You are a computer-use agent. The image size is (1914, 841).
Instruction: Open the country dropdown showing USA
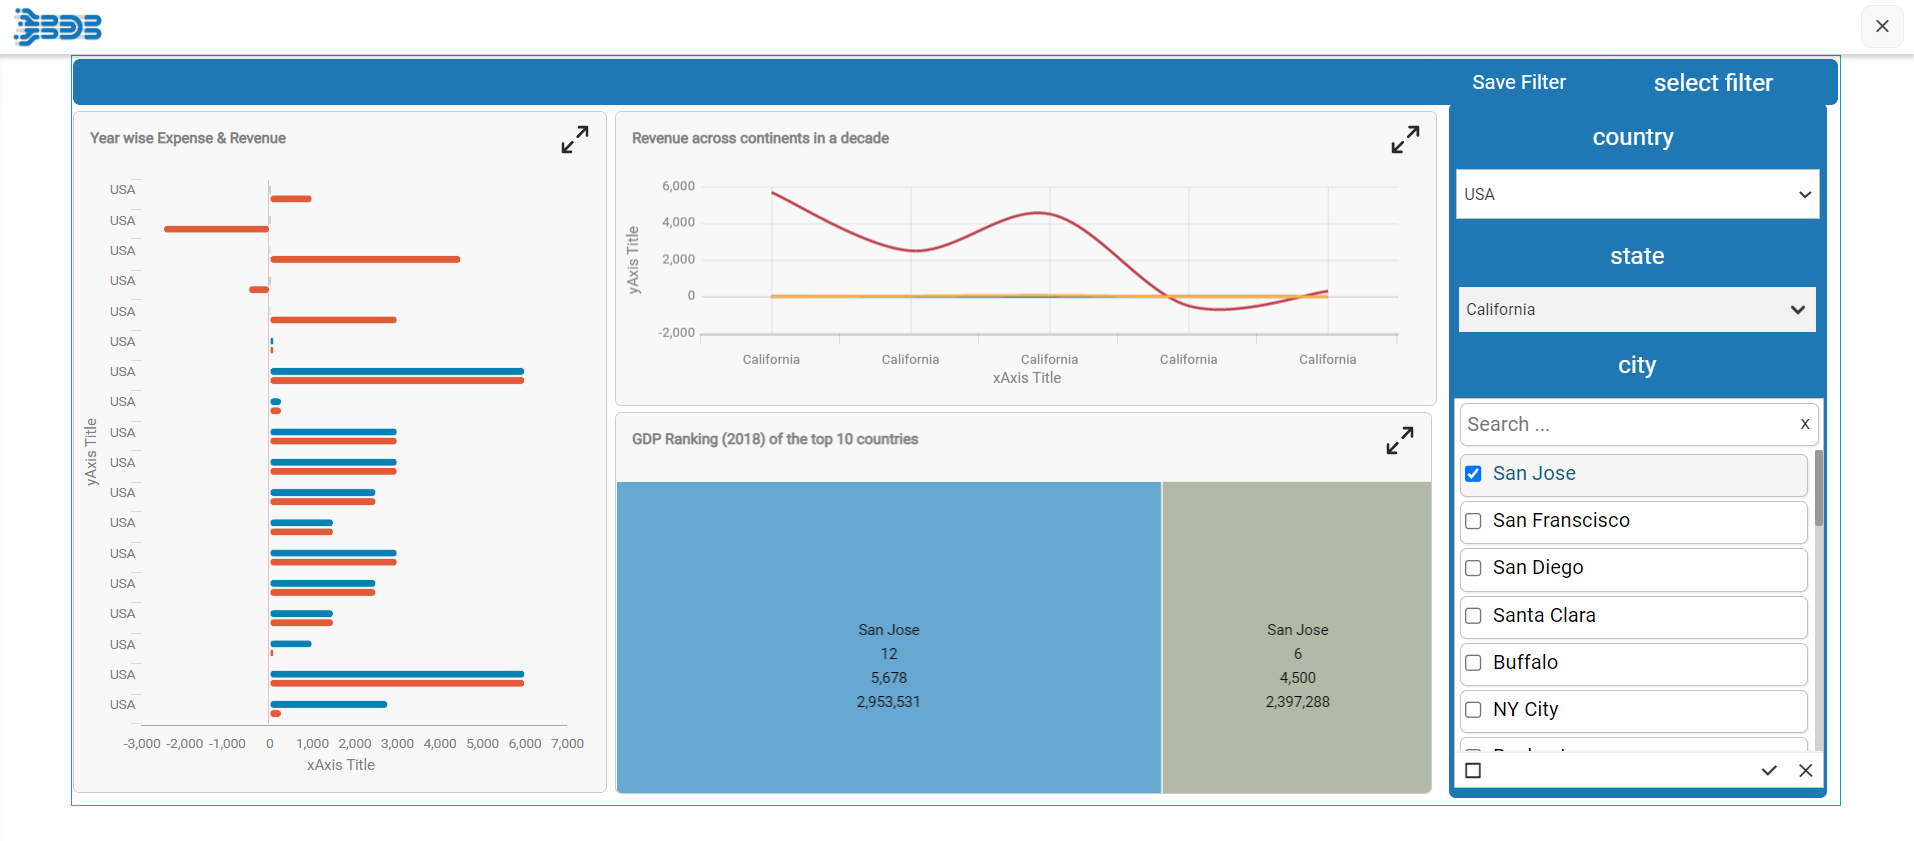(x=1637, y=194)
